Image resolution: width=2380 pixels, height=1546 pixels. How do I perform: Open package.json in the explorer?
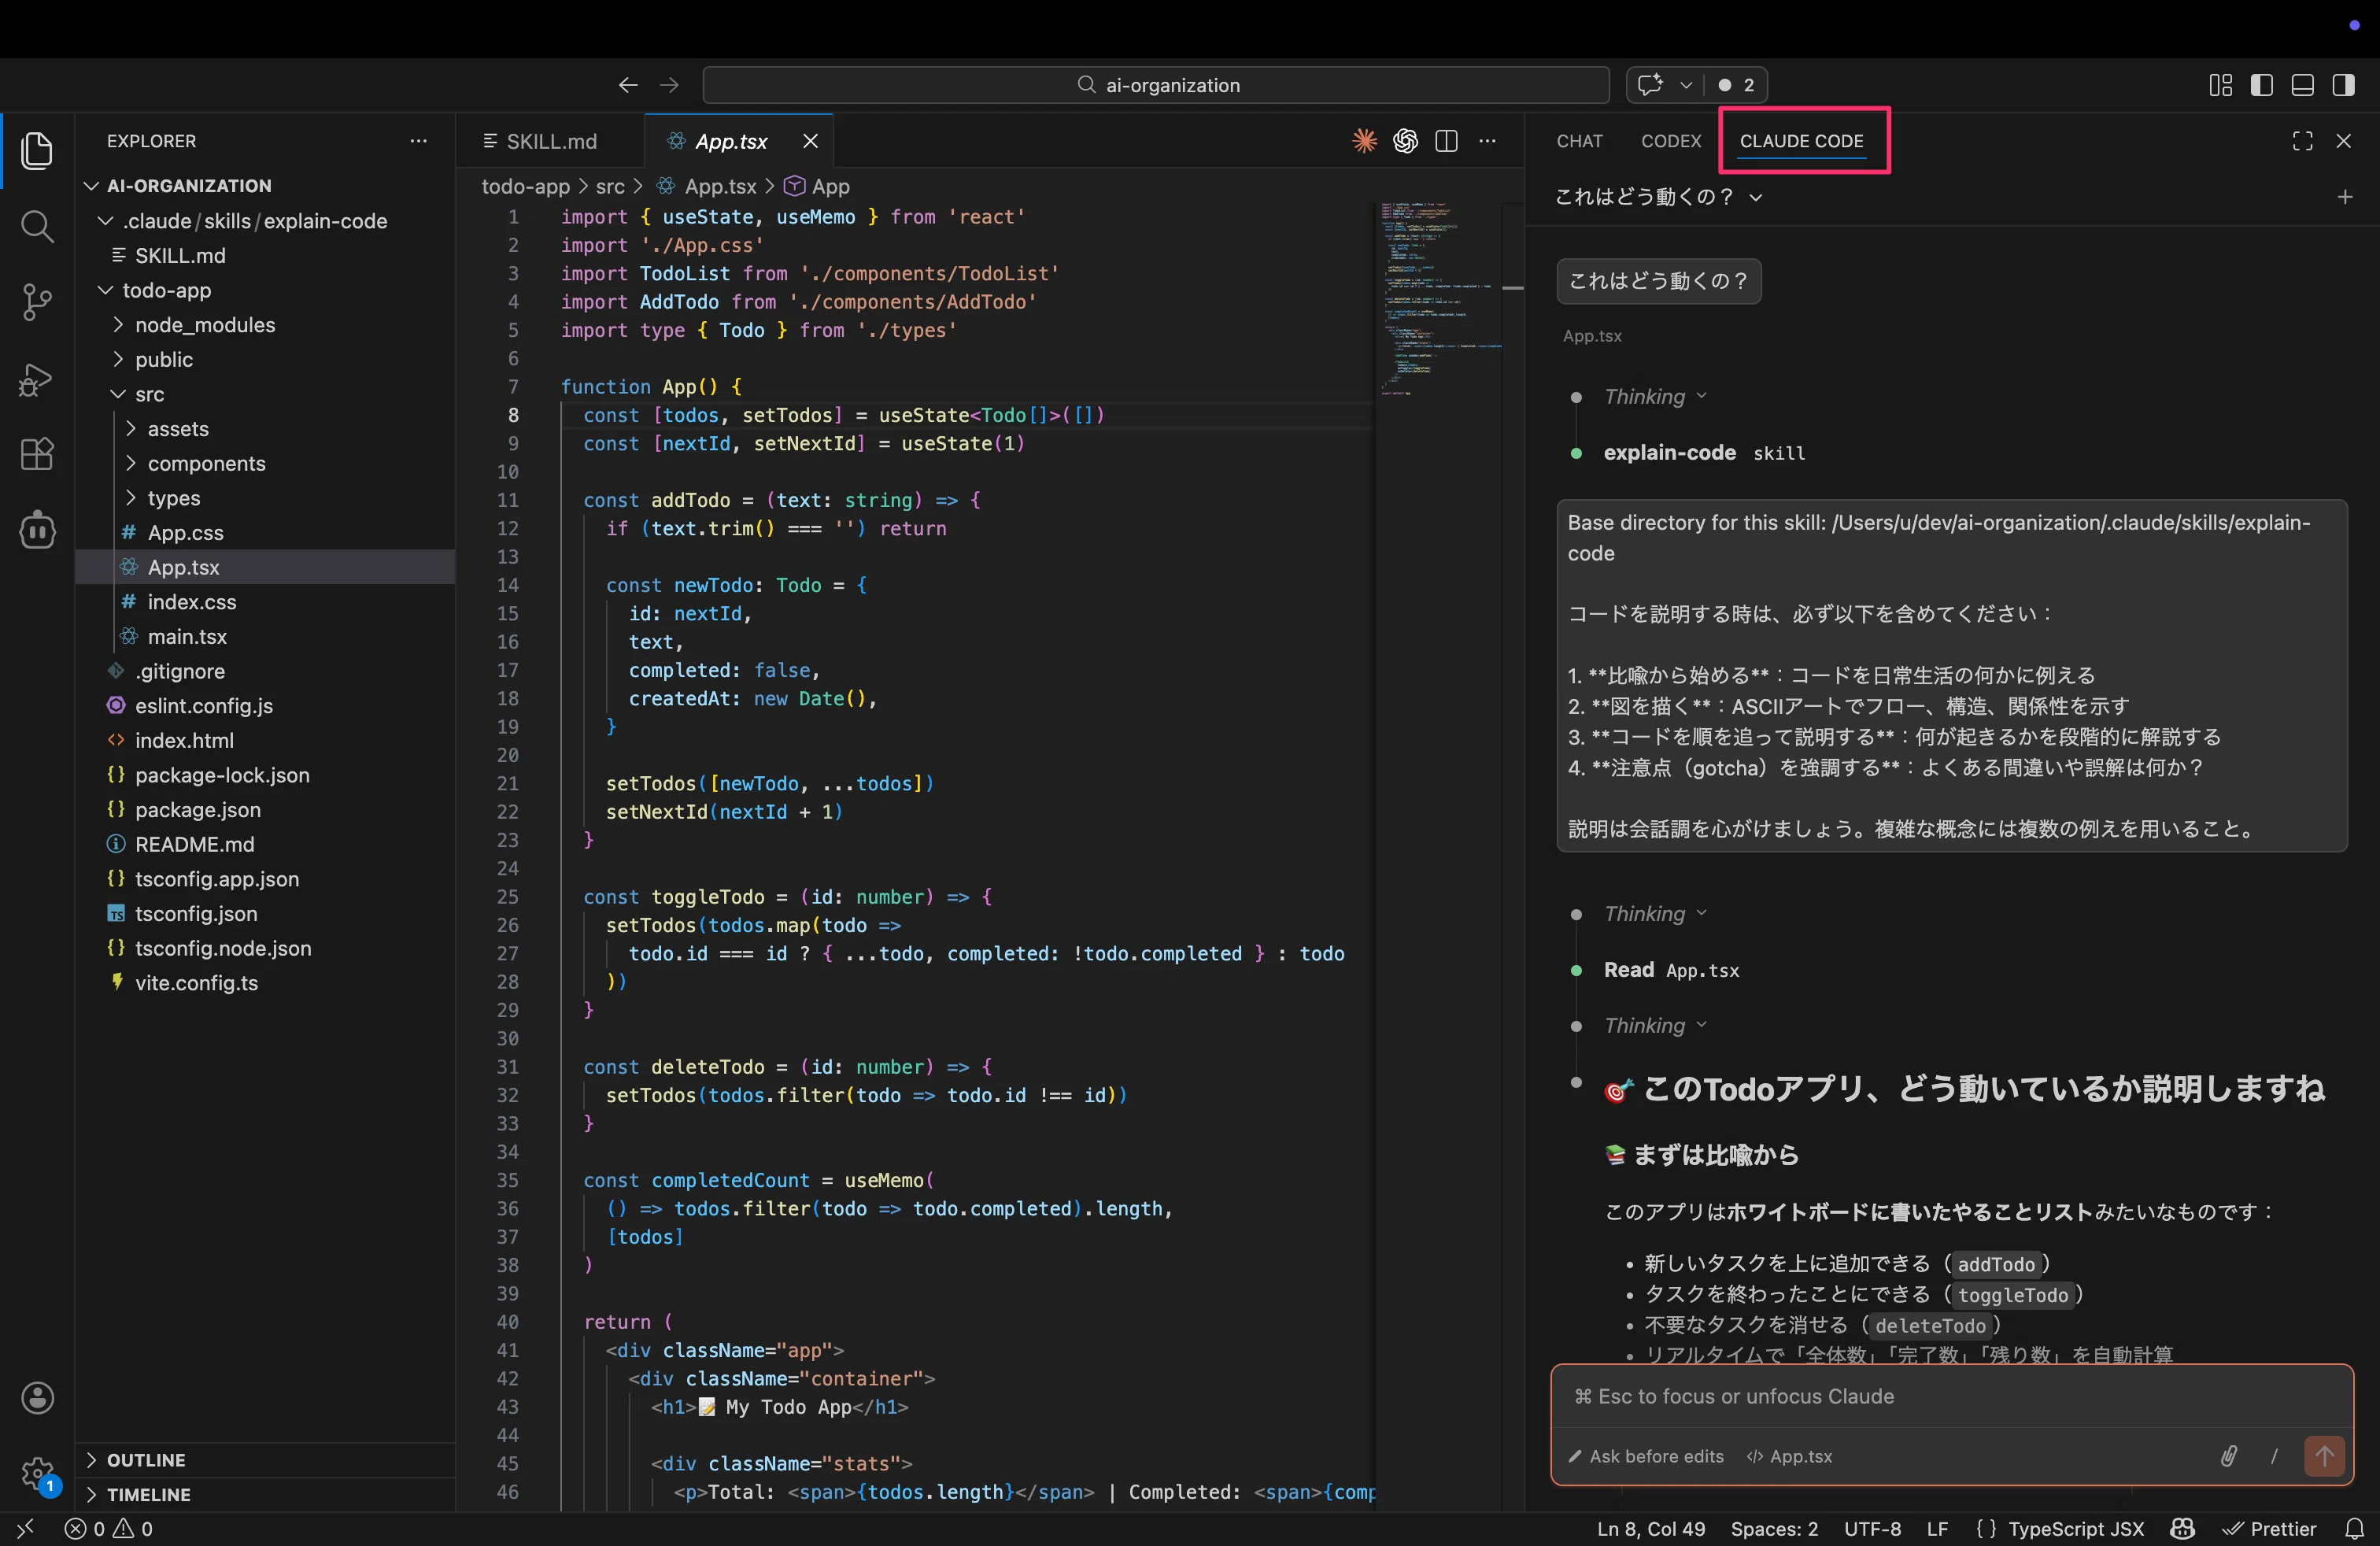pos(265,809)
